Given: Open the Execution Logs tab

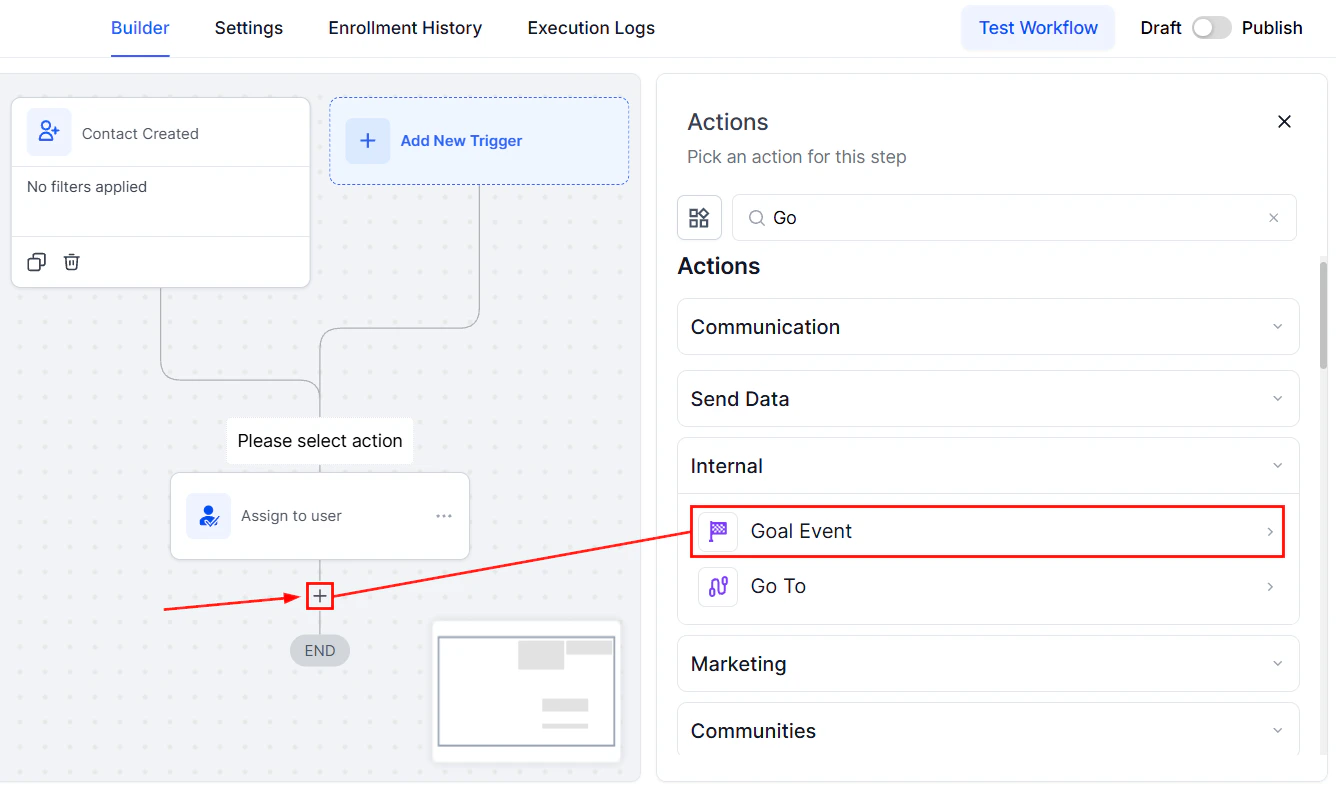Looking at the screenshot, I should tap(590, 28).
